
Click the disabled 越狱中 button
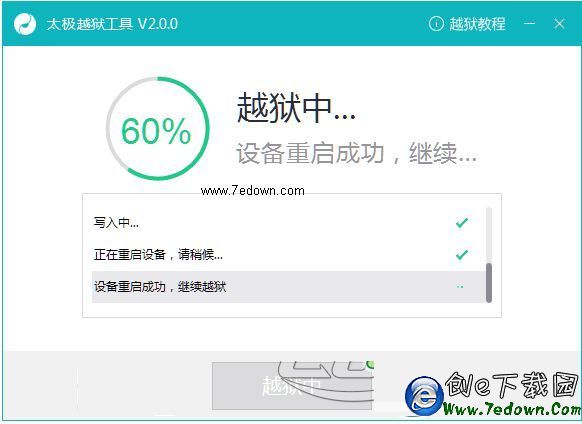click(x=292, y=386)
